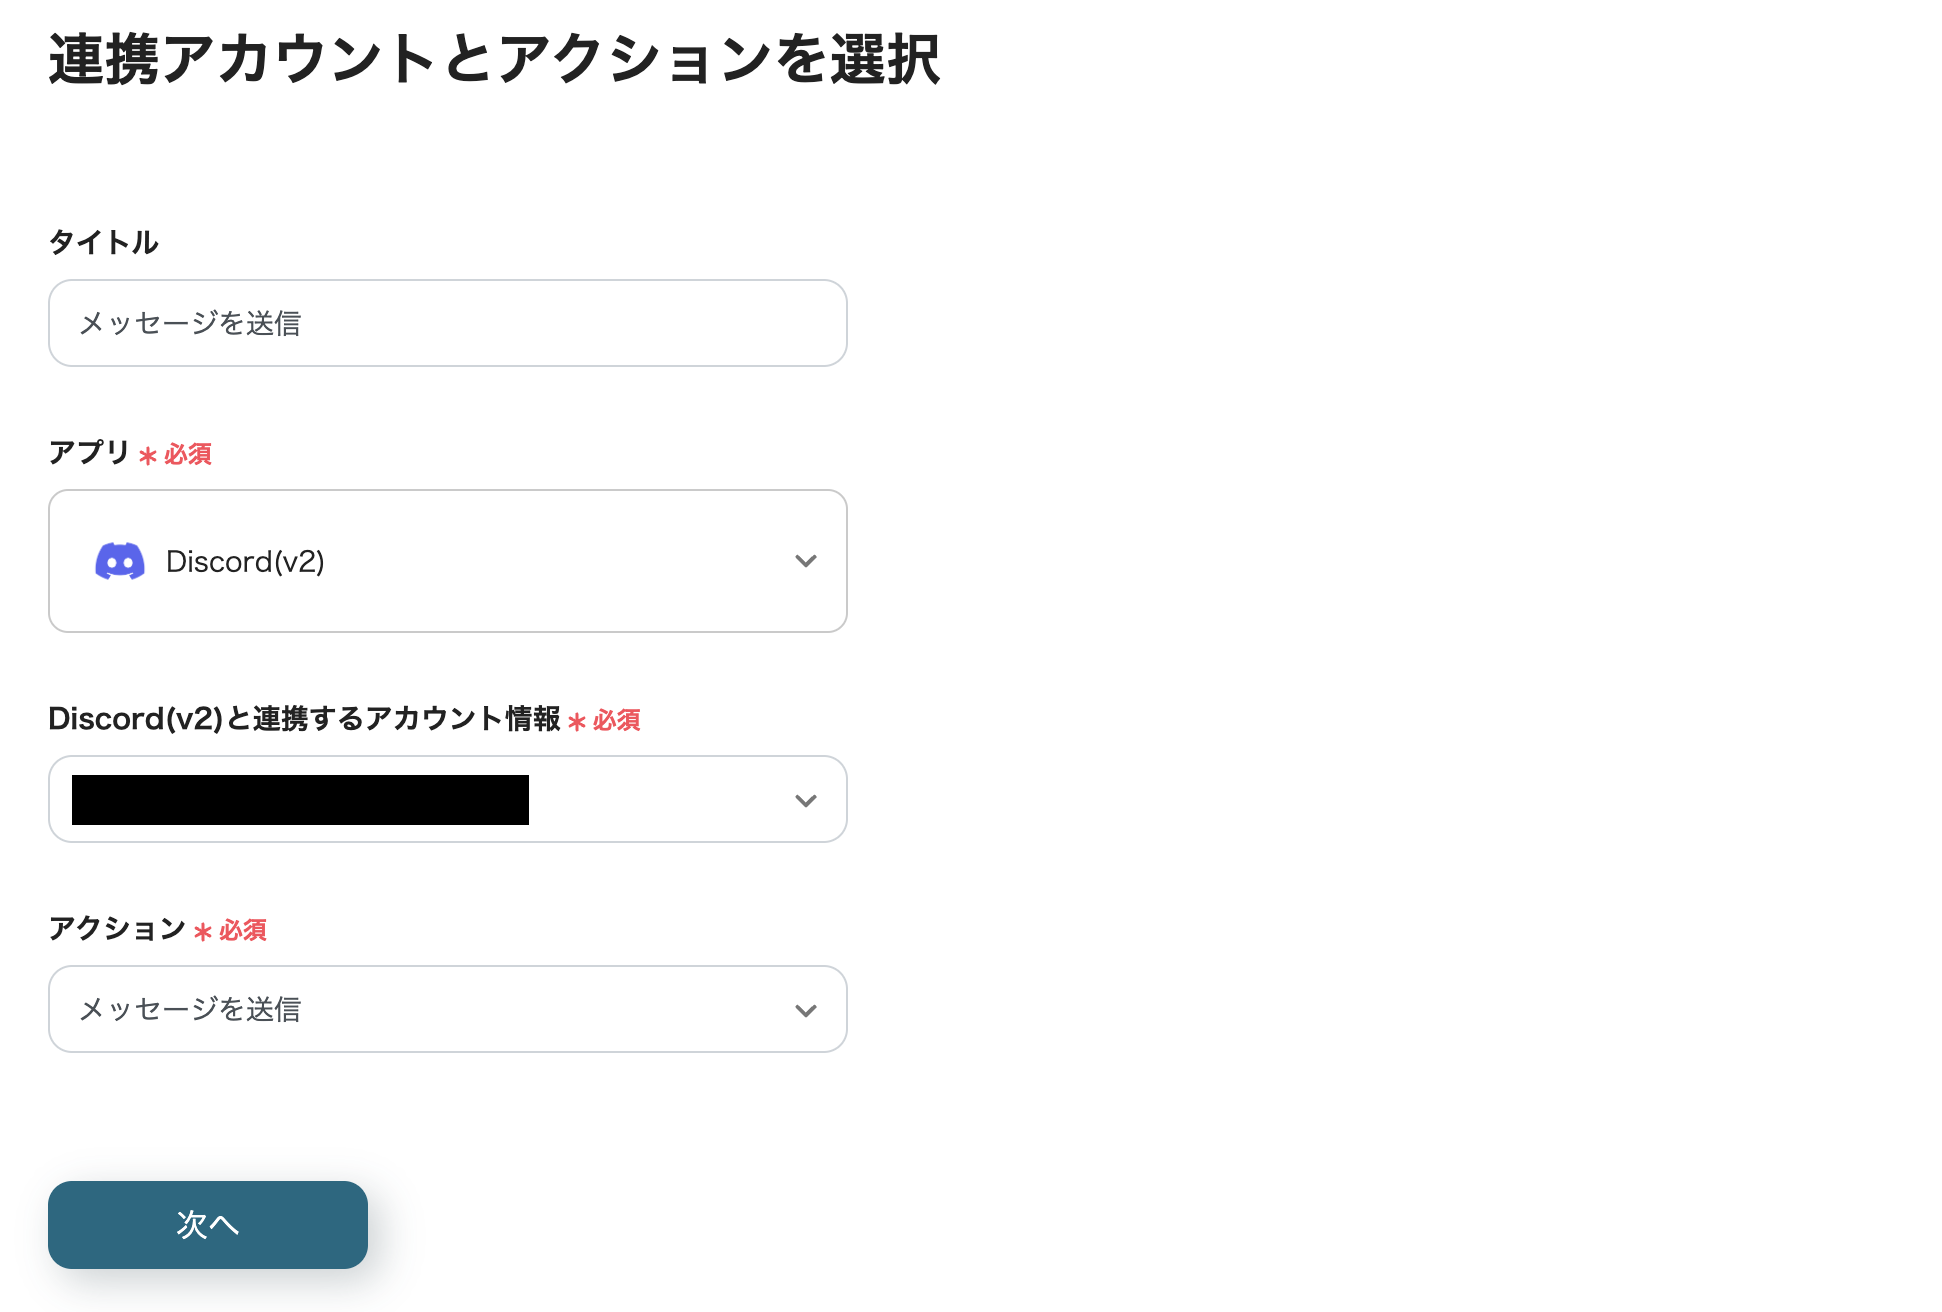Click the chevron on the action dropdown
Screen dimensions: 1942x1312
pos(805,1009)
